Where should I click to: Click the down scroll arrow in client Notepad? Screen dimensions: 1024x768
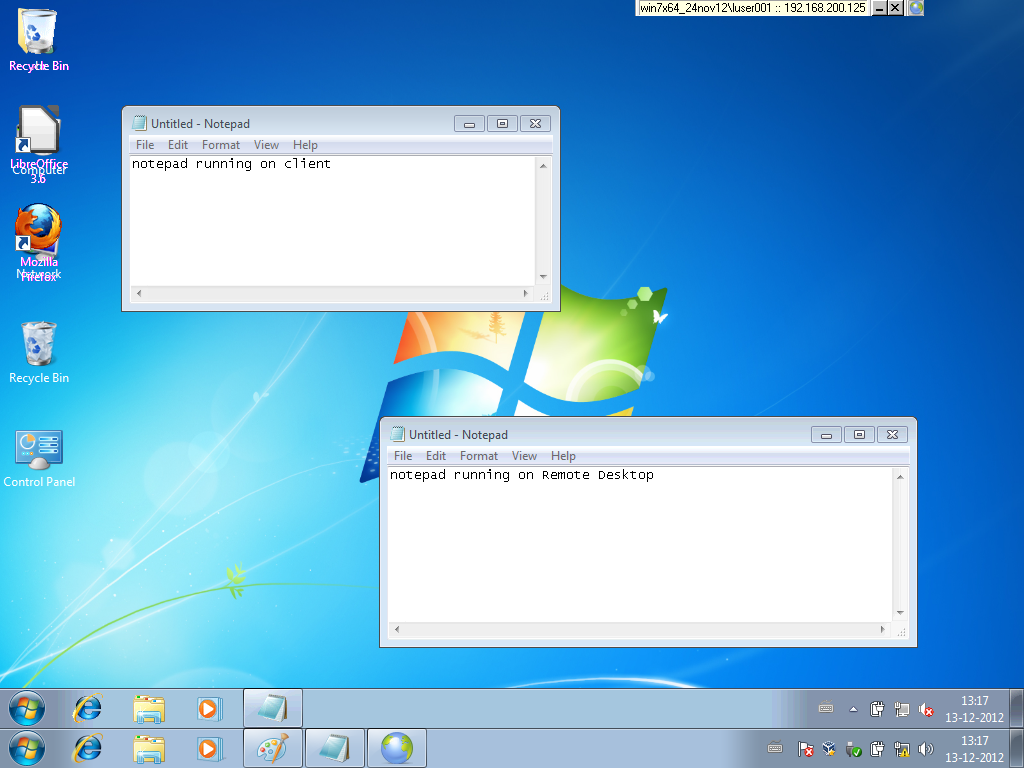544,277
